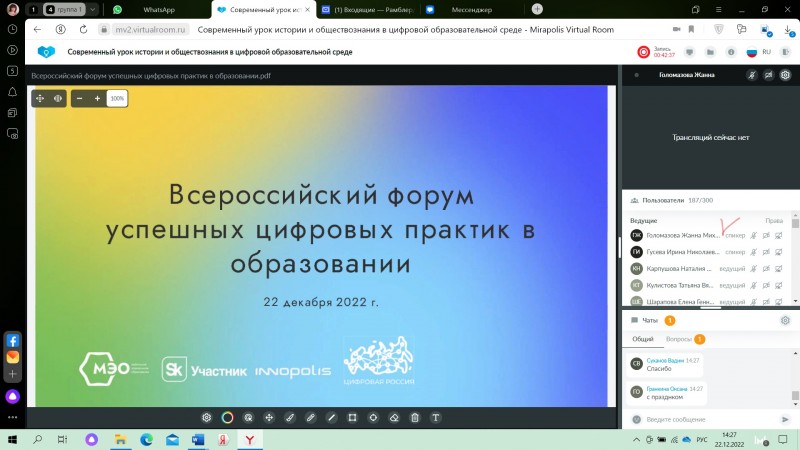This screenshot has width=800, height=450.
Task: Expand the группа 1 tab group dropdown
Action: 94,9
